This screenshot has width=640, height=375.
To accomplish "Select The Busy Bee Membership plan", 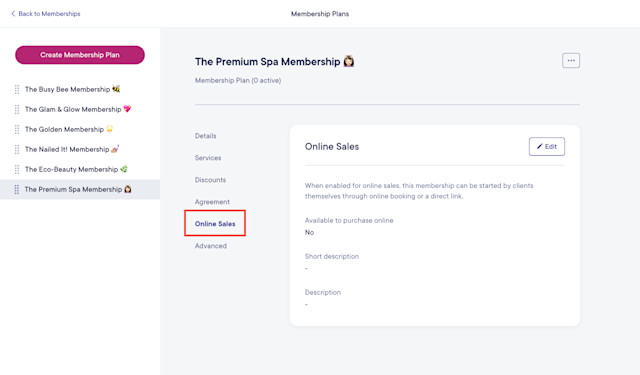I will [x=72, y=89].
